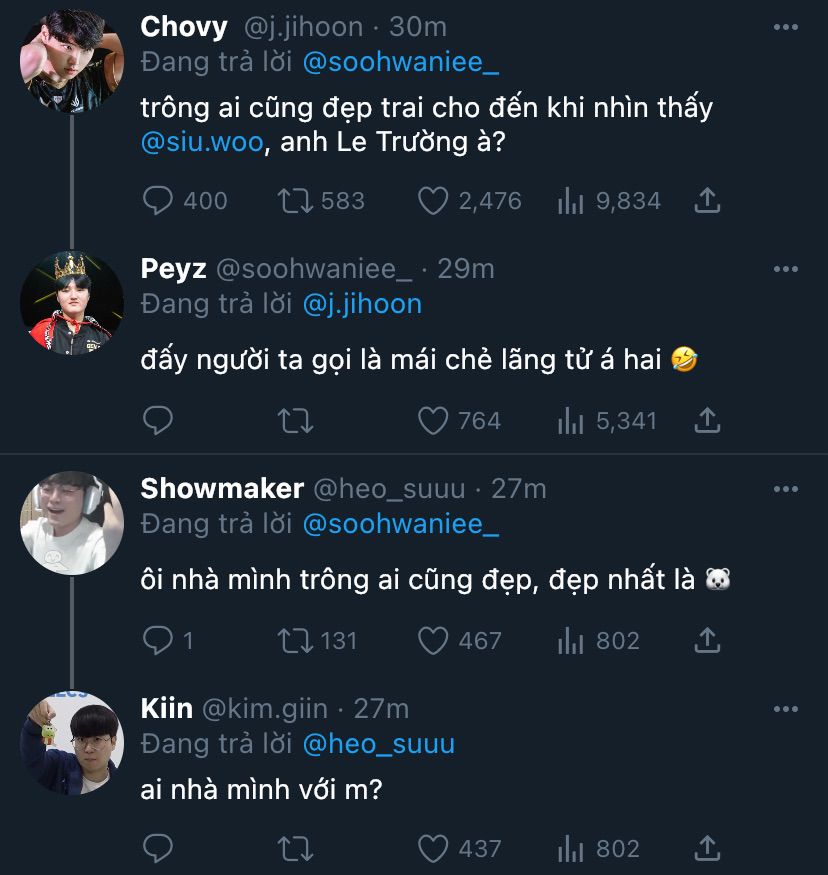Retweet Peyz's tweet
Image resolution: width=828 pixels, height=875 pixels.
[x=295, y=421]
